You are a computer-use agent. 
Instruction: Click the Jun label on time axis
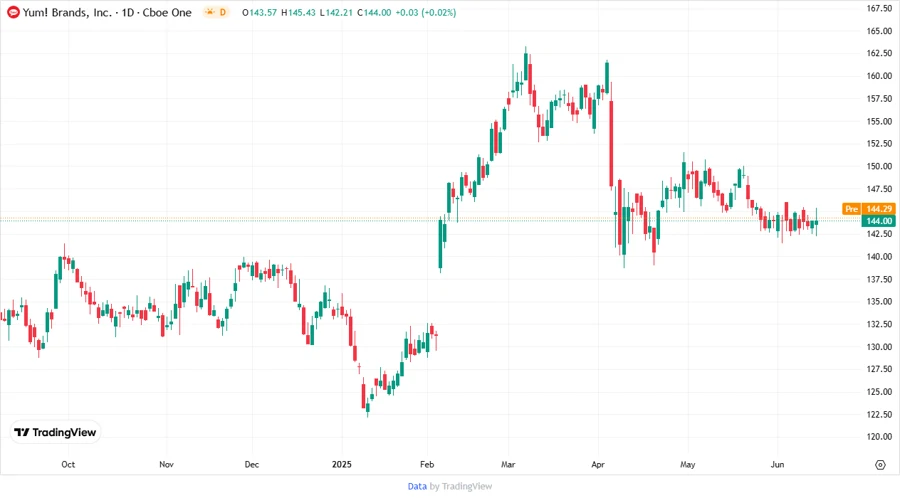pyautogui.click(x=777, y=464)
